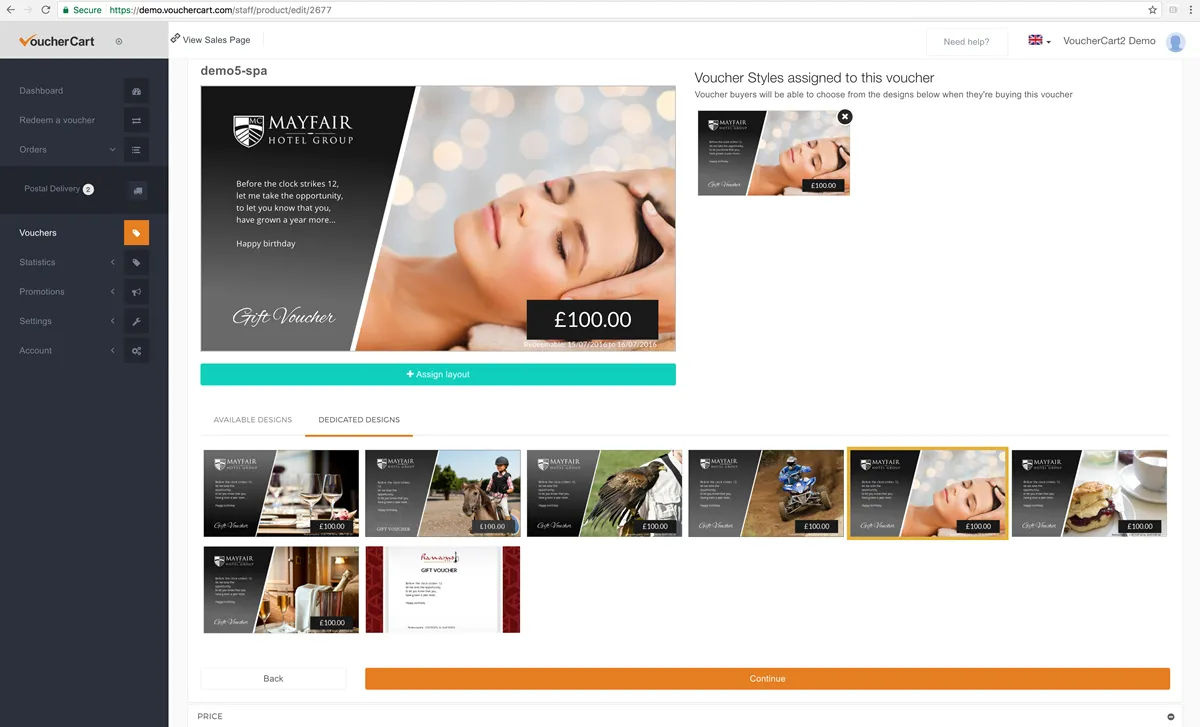Viewport: 1200px width, 727px height.
Task: Open Dashboard from the sidebar
Action: (41, 91)
